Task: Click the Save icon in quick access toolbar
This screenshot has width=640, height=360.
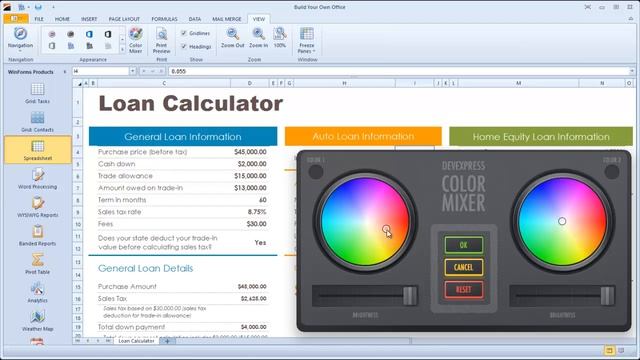Action: tap(38, 7)
